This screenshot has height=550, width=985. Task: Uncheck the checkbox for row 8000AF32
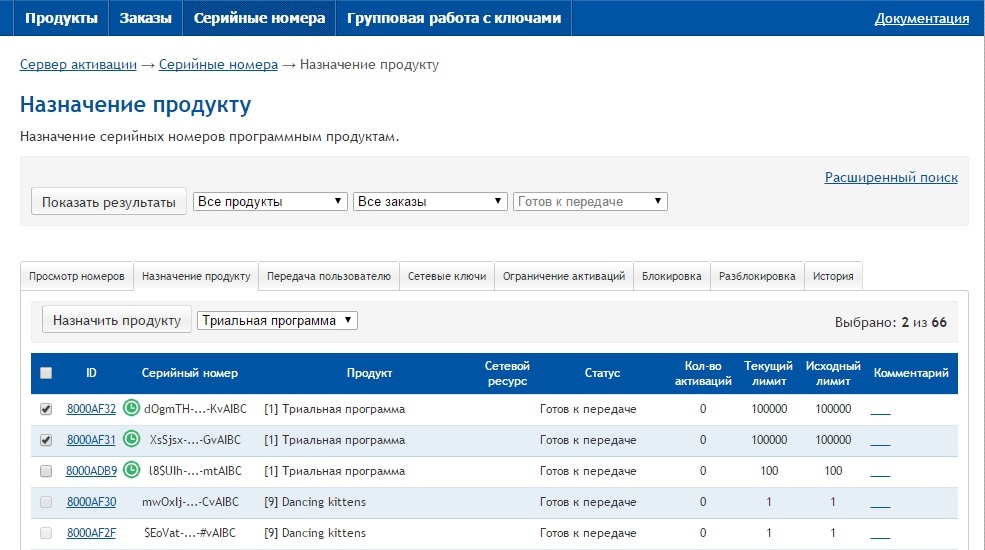click(46, 409)
